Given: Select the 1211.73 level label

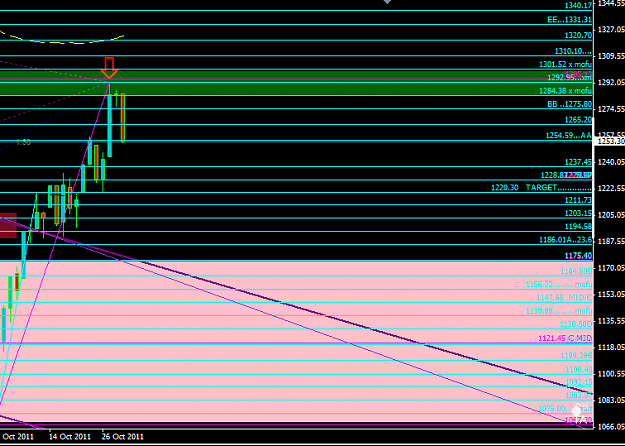Looking at the screenshot, I should 578,200.
